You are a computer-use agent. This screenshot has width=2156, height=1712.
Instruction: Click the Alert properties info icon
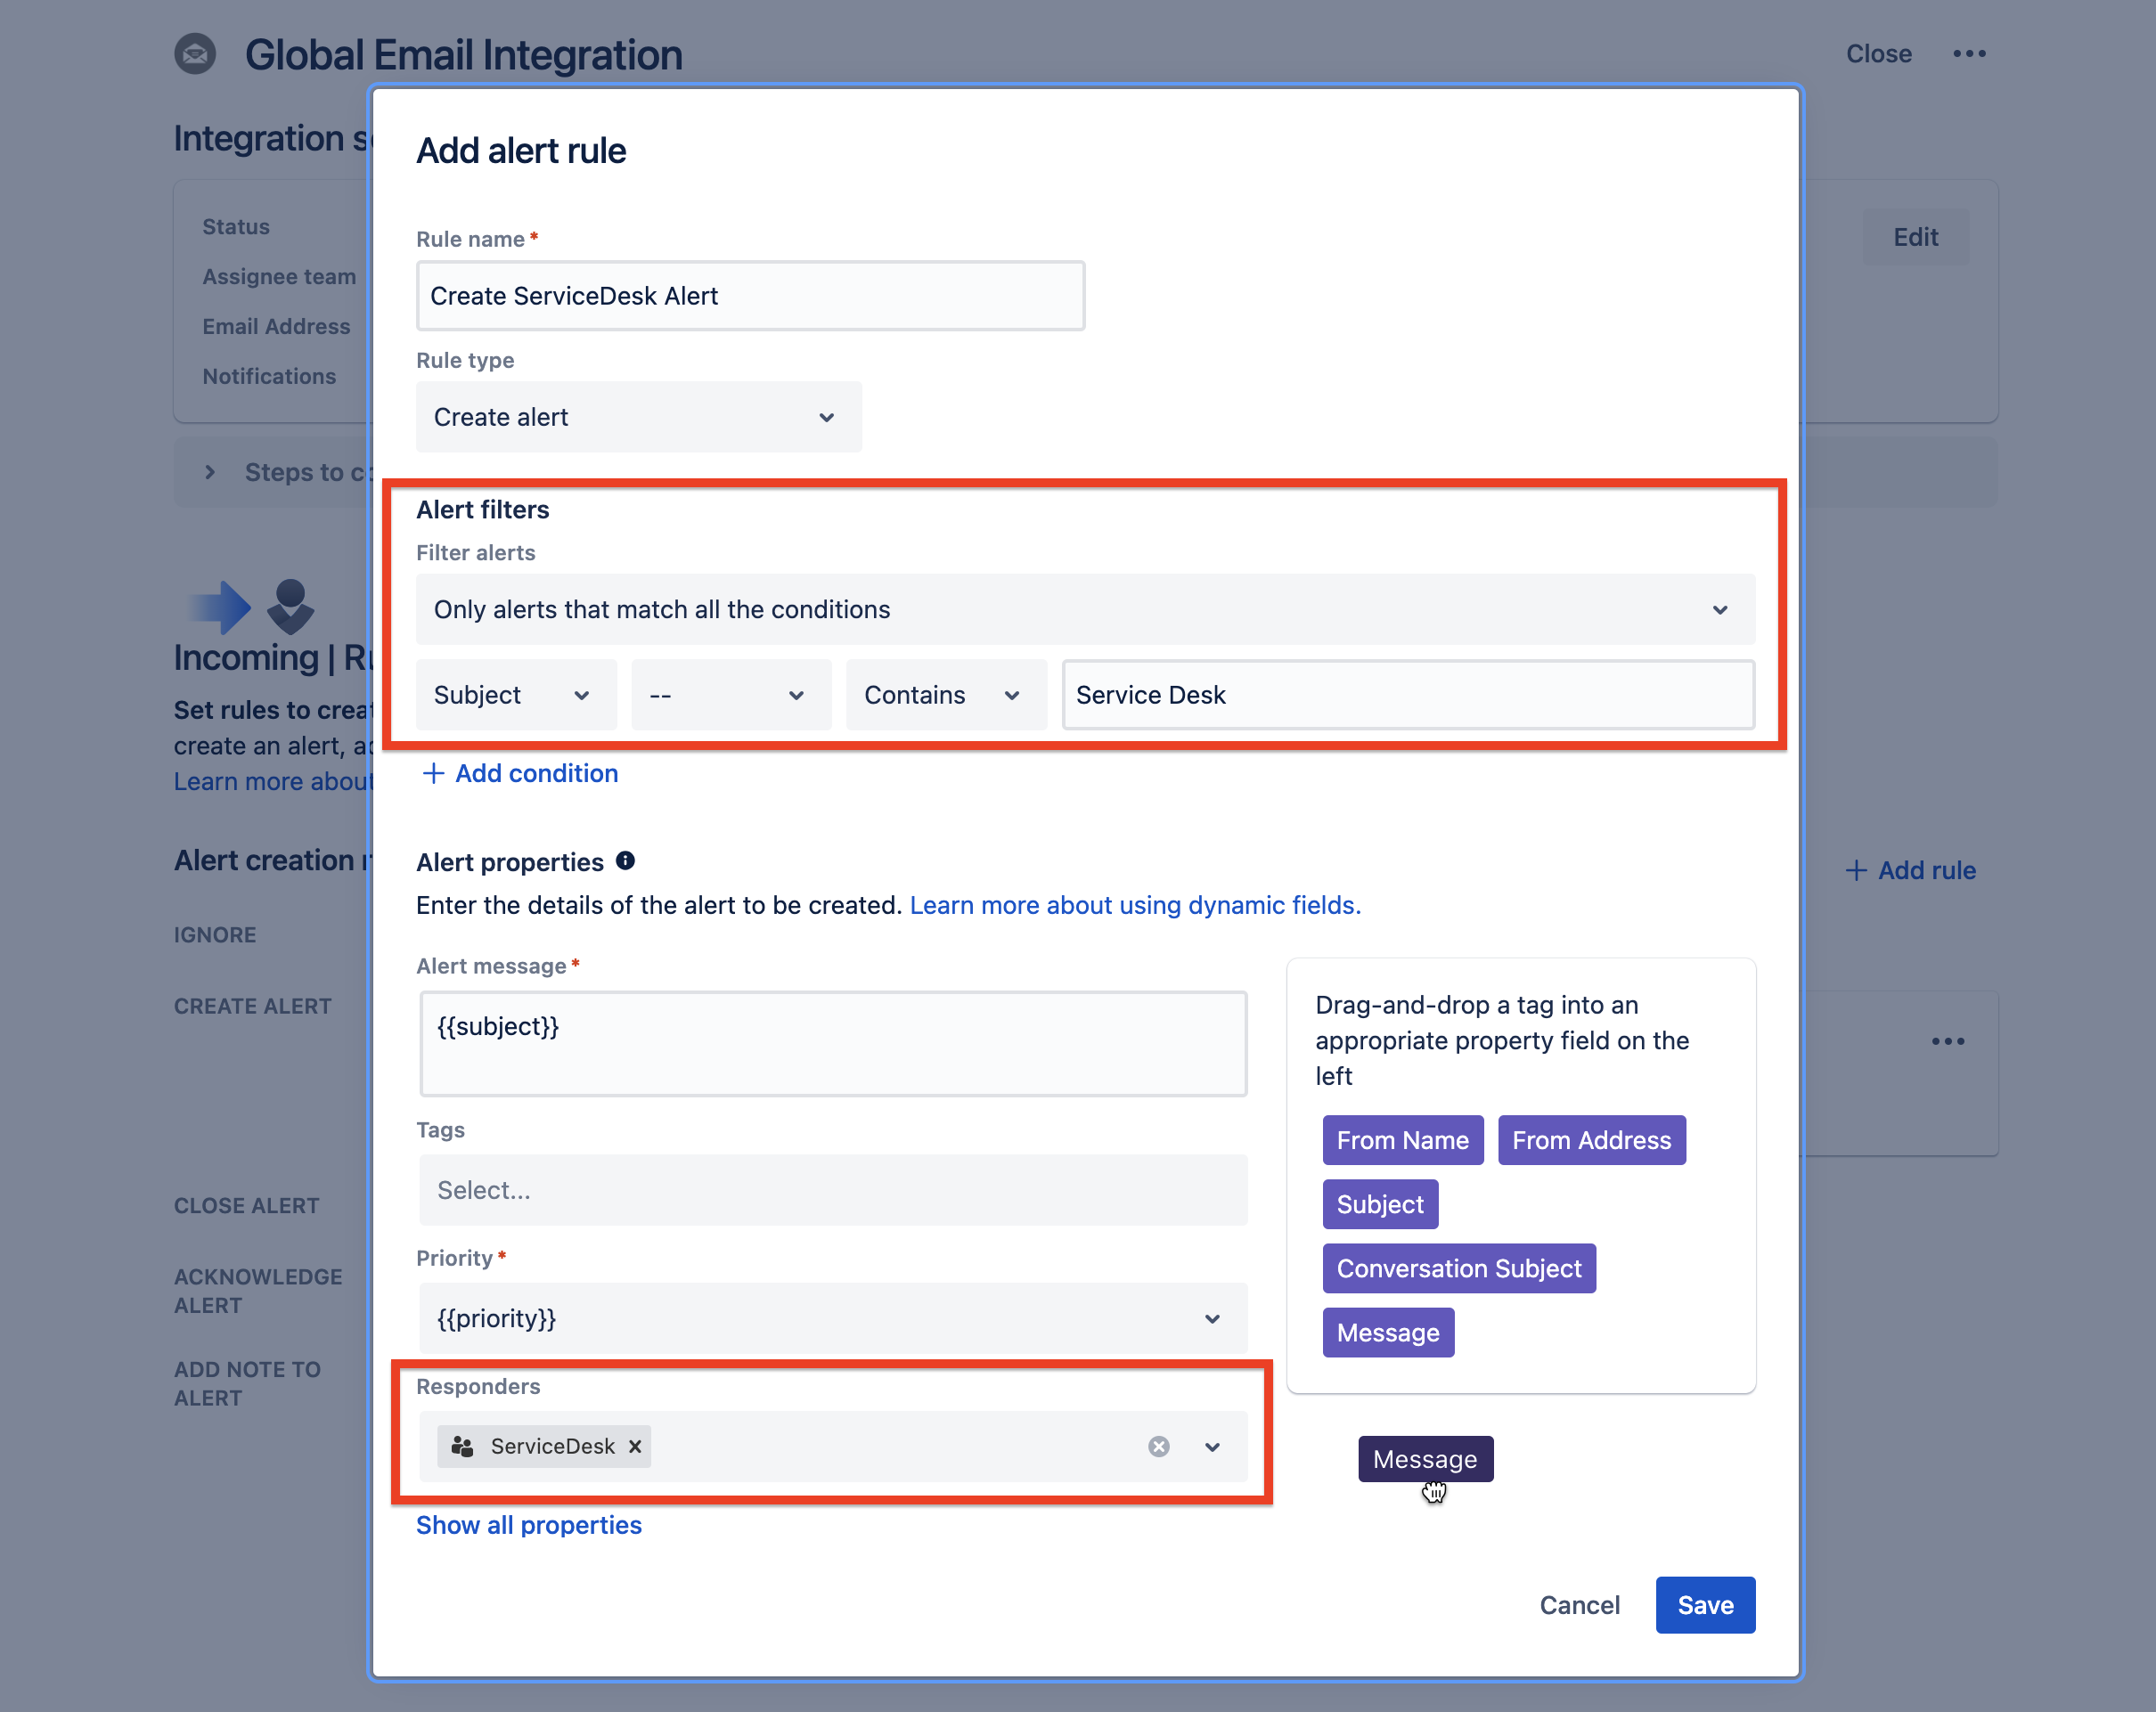pyautogui.click(x=625, y=861)
